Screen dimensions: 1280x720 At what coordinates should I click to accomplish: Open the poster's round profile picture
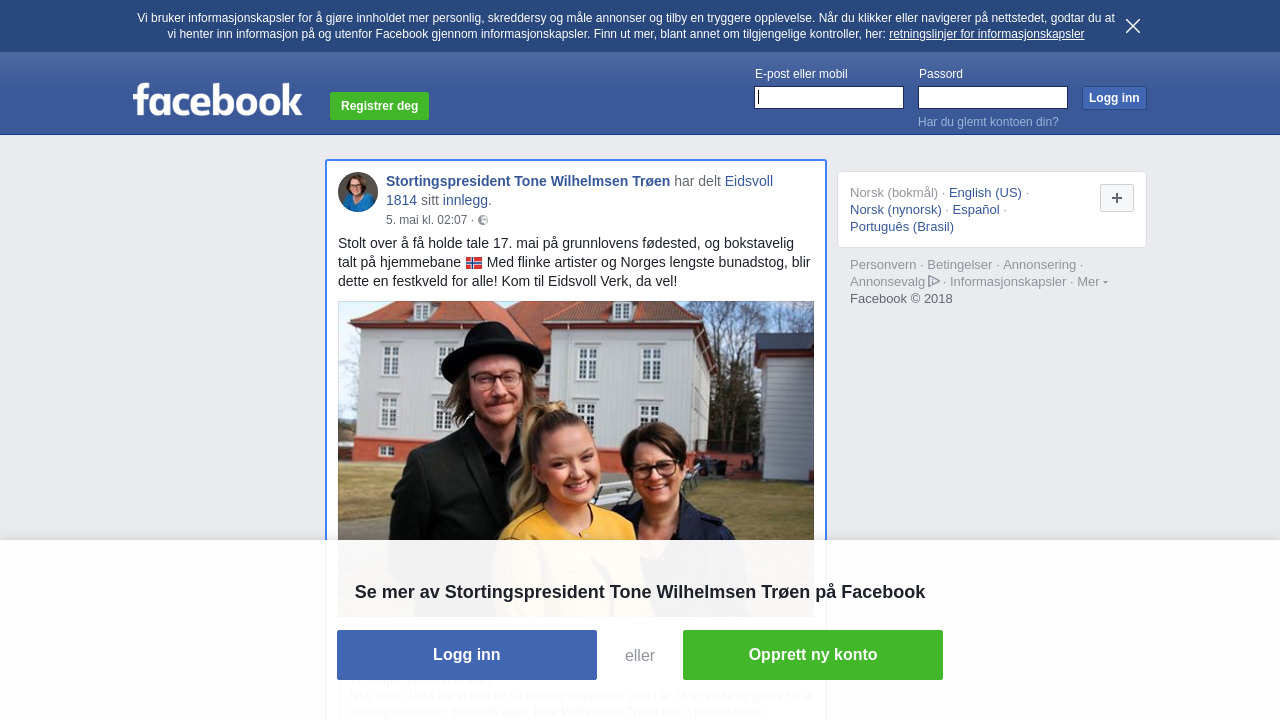(358, 192)
